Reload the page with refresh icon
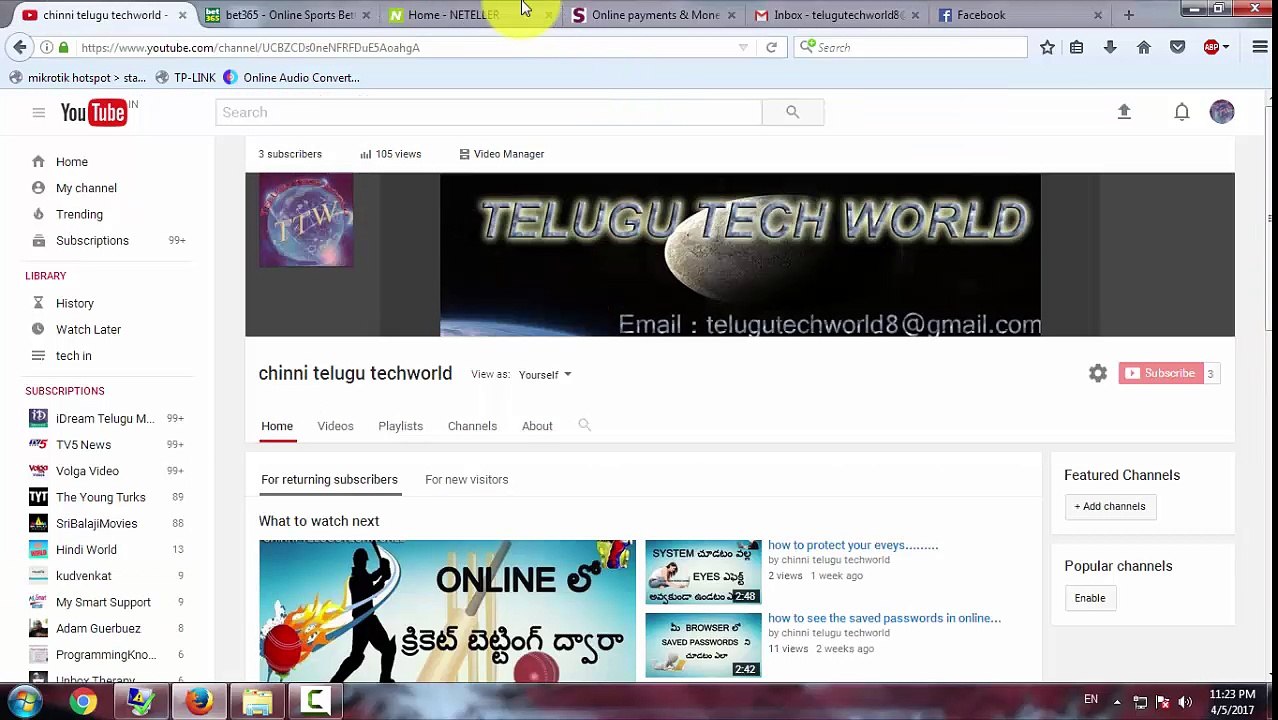Image resolution: width=1278 pixels, height=720 pixels. coord(771,47)
